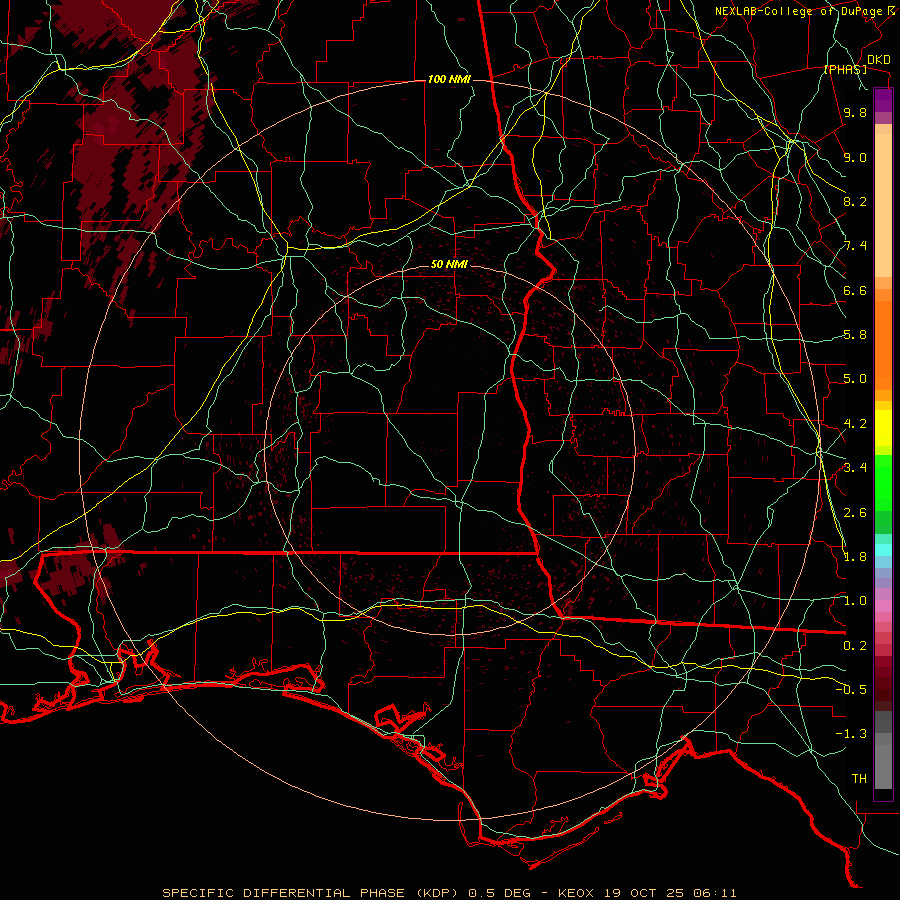The image size is (900, 900).
Task: Click the Specific Differential Phase KEOX caption
Action: [449, 893]
